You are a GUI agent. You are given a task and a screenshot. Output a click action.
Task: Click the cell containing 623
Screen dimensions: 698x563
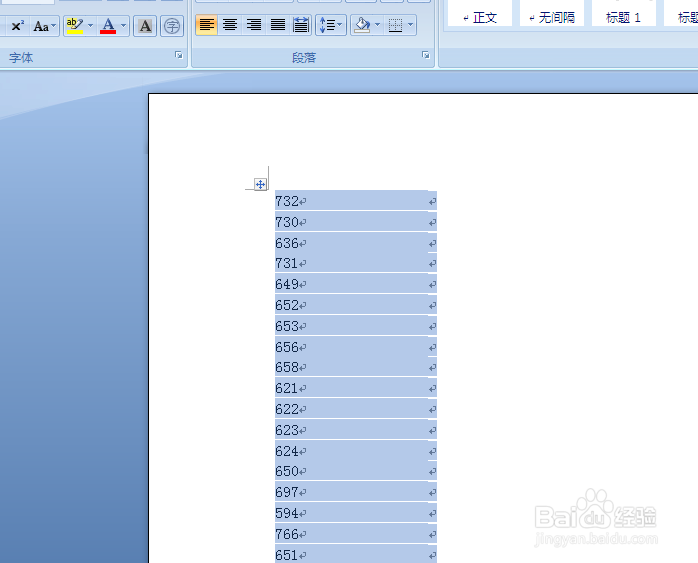[352, 429]
